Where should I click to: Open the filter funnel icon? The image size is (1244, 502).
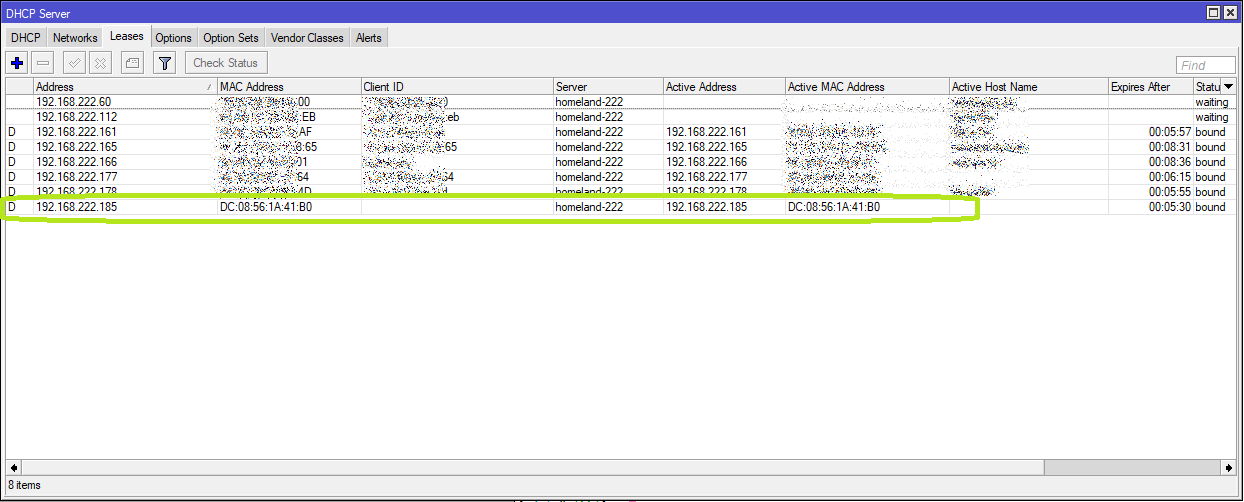pos(166,63)
